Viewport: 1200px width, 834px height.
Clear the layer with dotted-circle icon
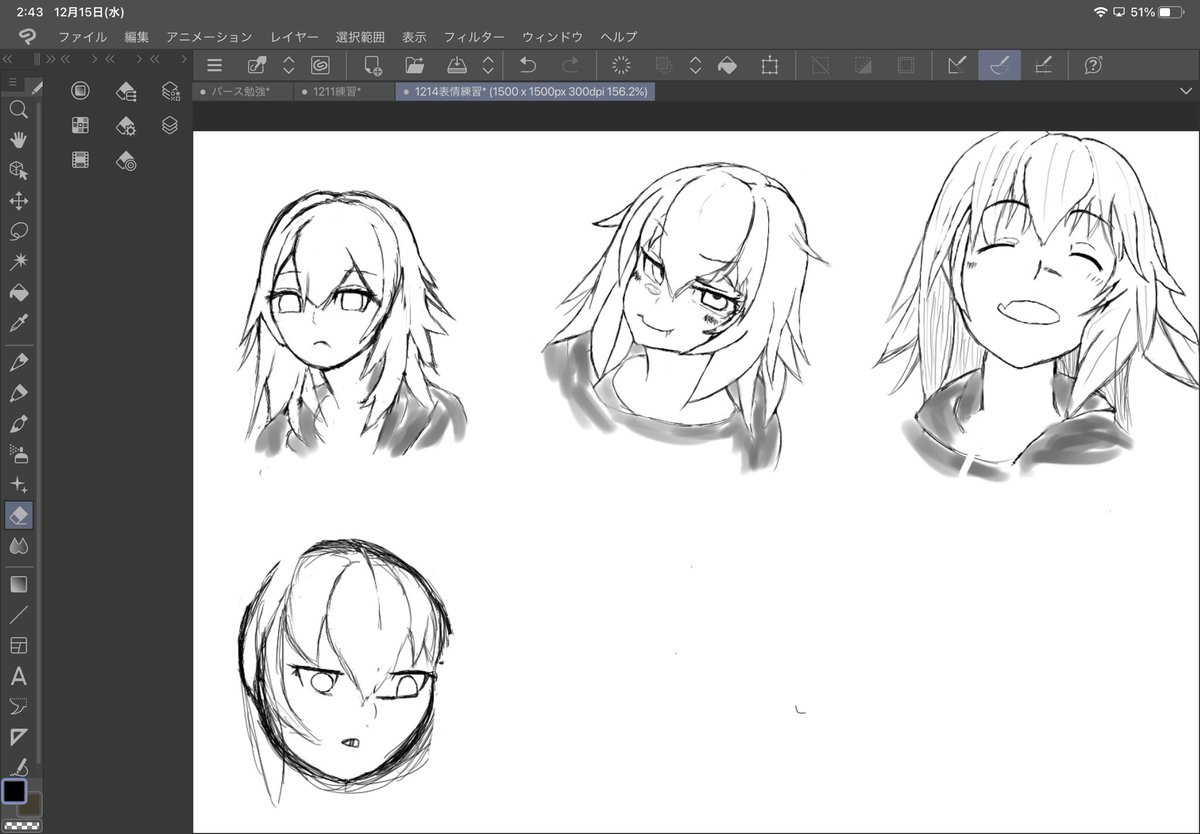pyautogui.click(x=621, y=66)
